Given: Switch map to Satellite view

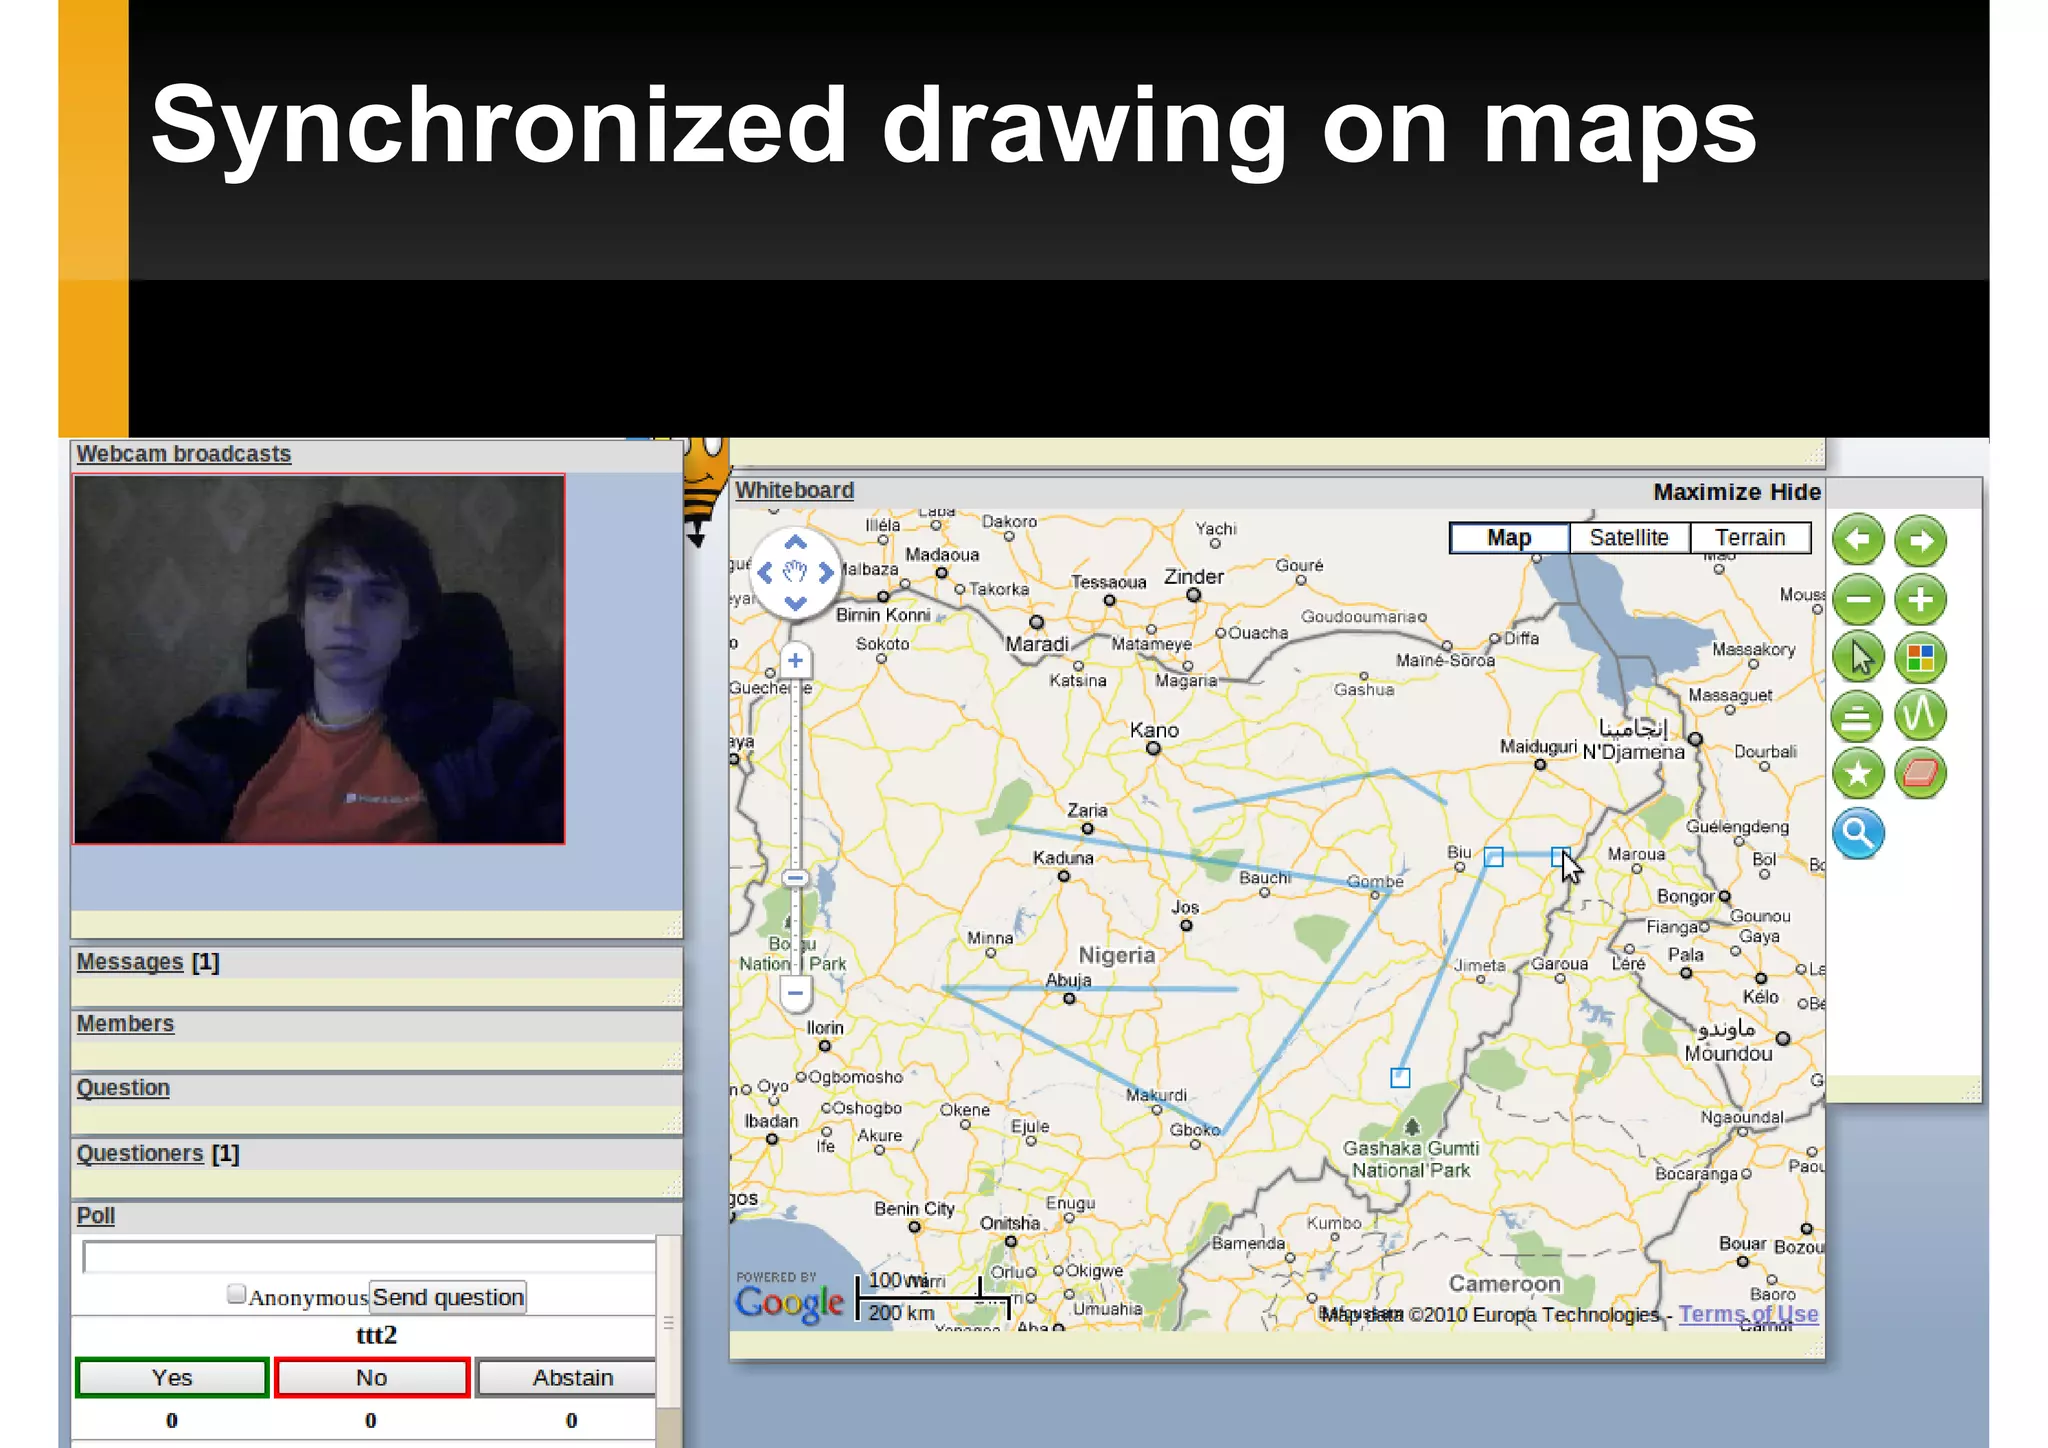Looking at the screenshot, I should pos(1629,538).
